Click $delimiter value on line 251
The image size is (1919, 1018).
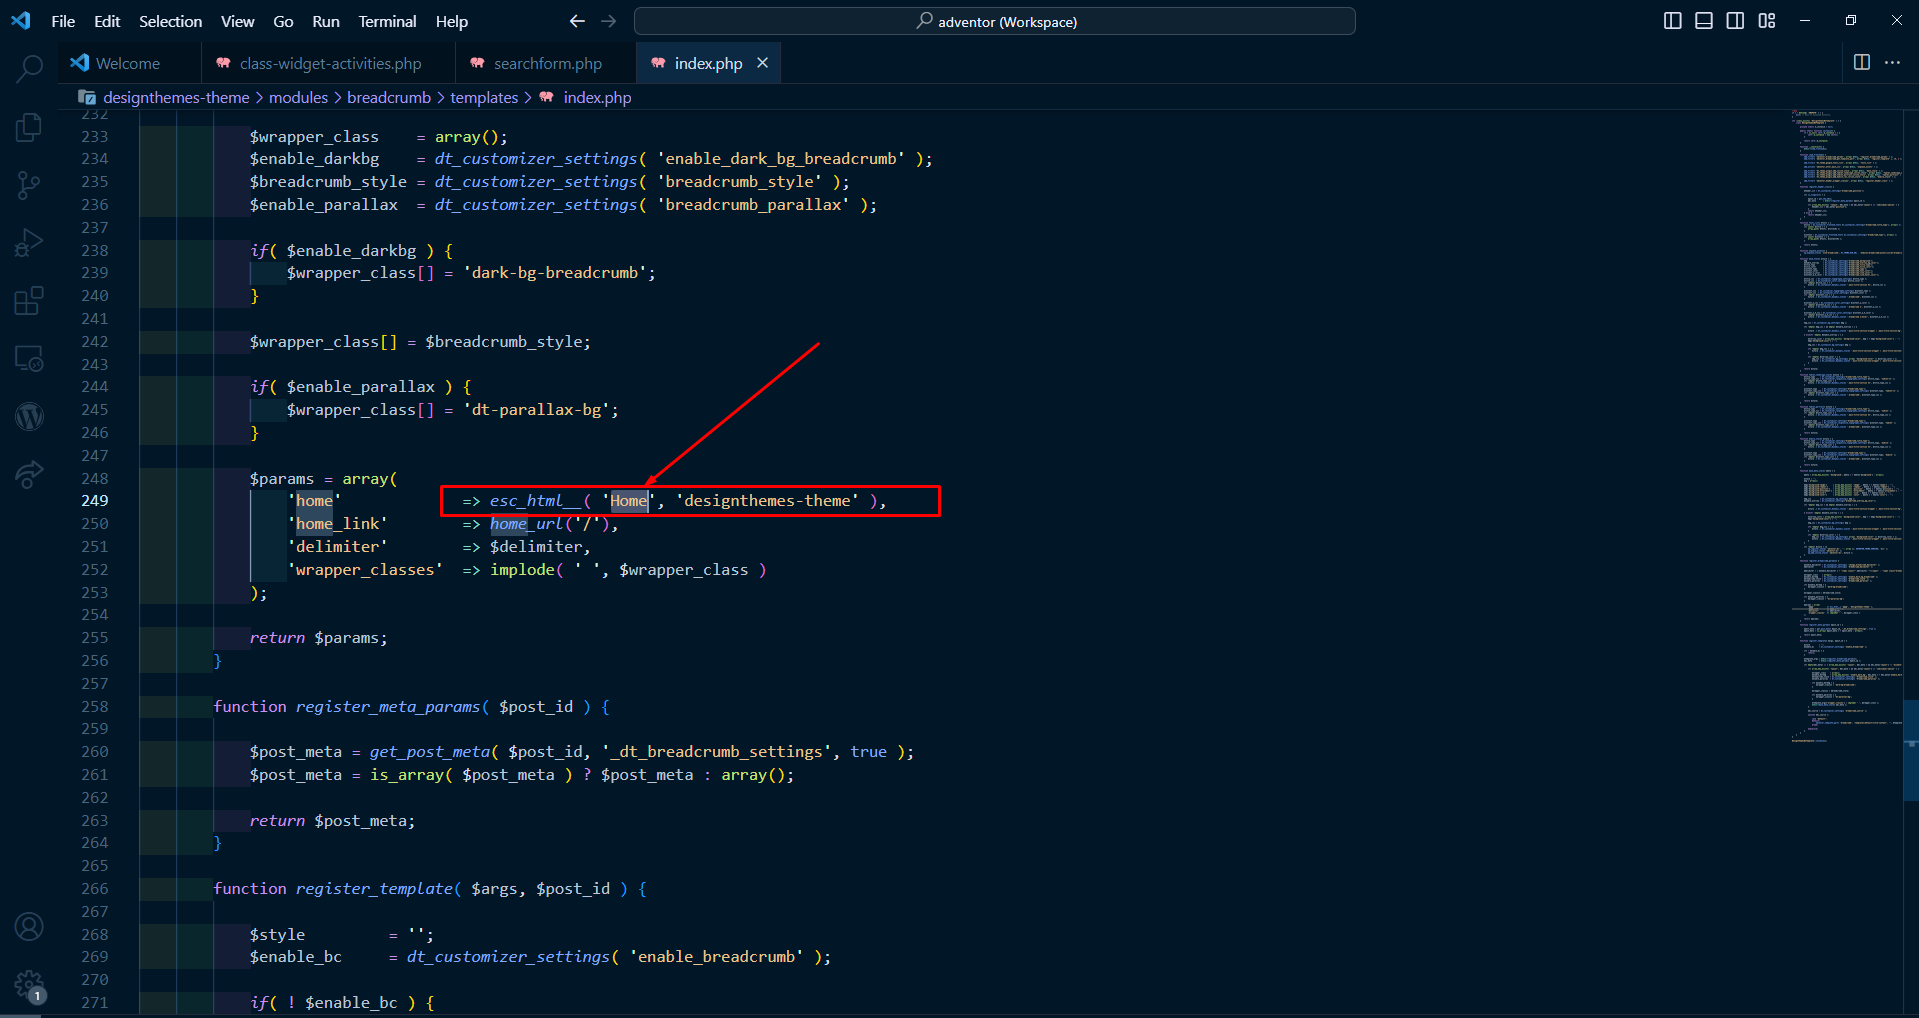536,547
